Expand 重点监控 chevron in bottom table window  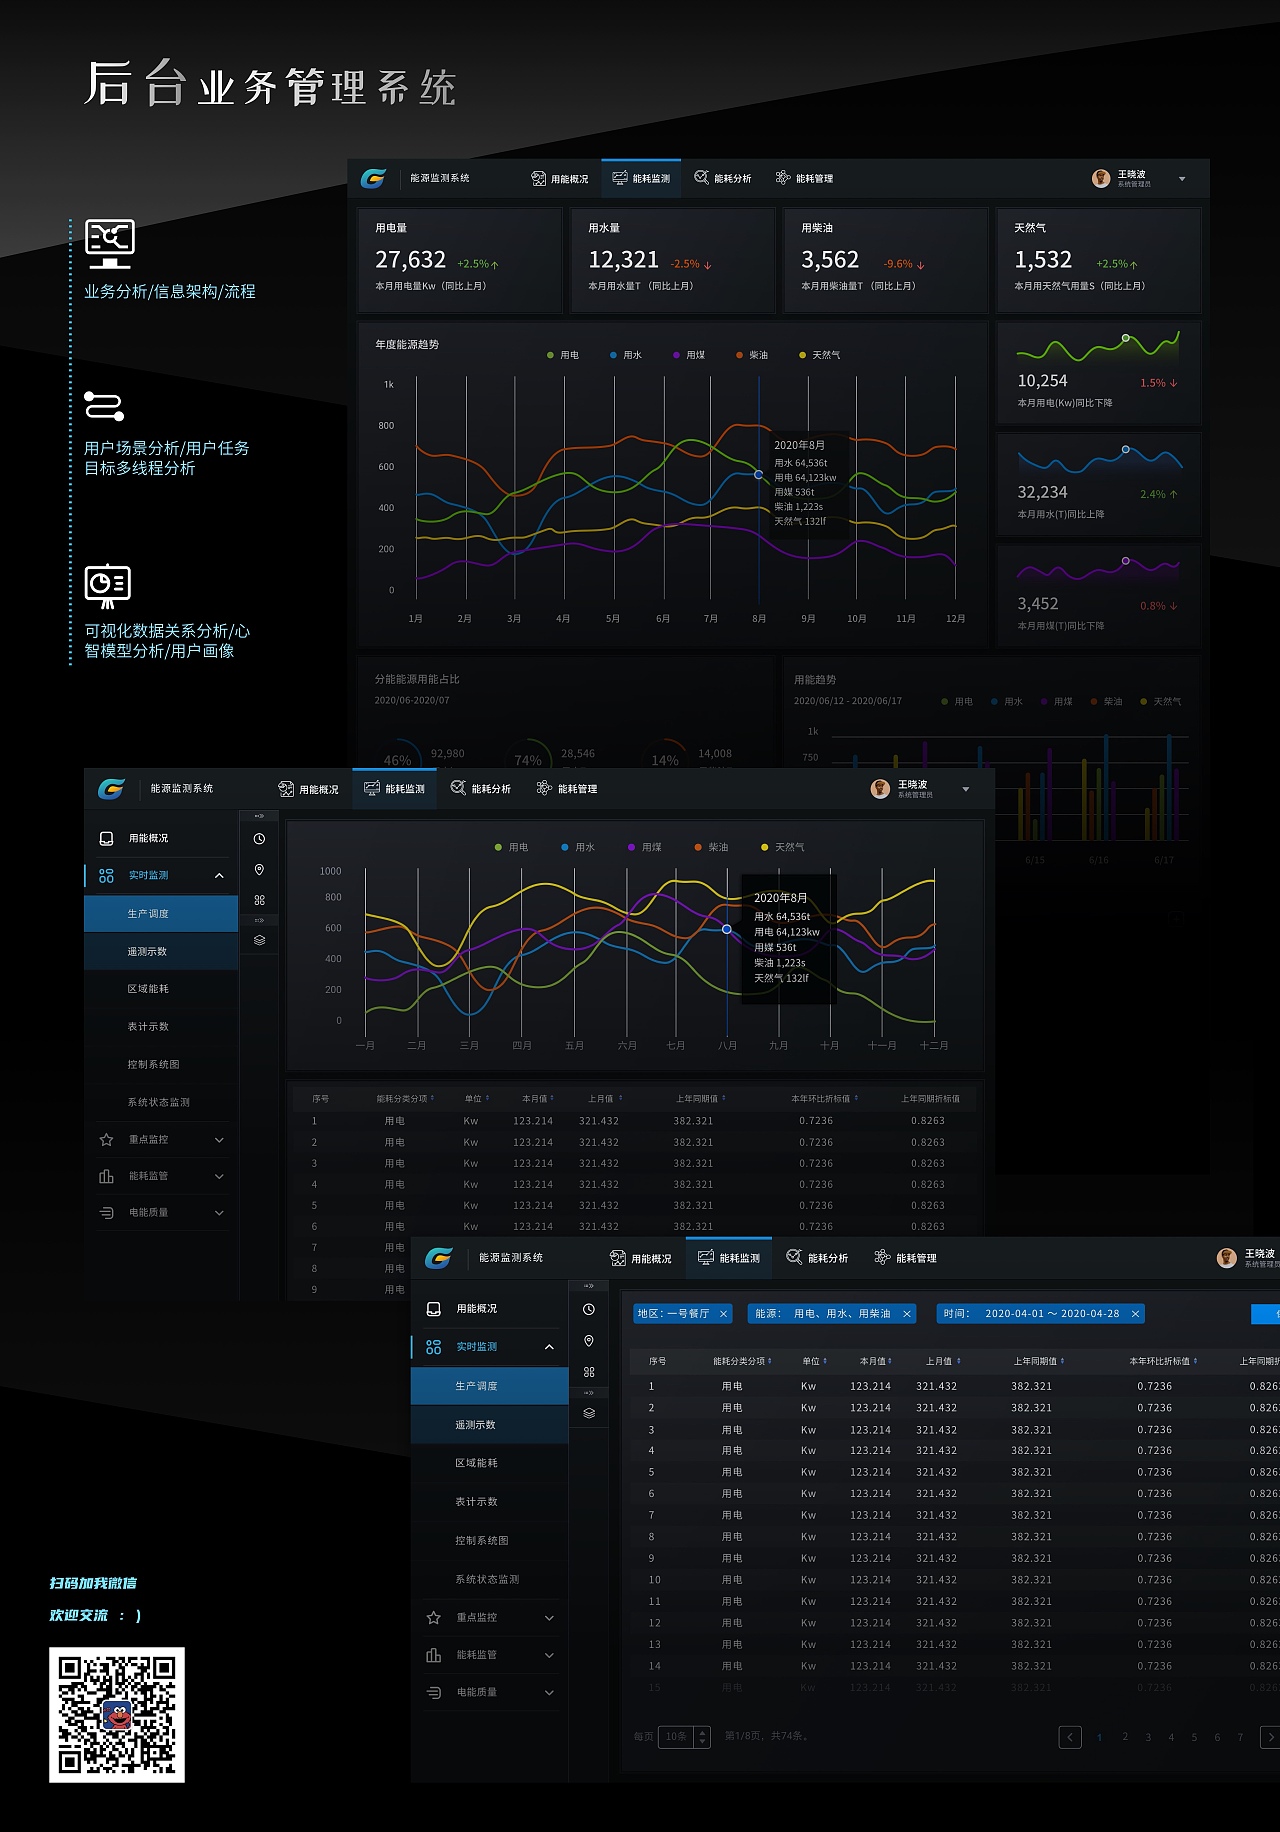click(549, 1618)
